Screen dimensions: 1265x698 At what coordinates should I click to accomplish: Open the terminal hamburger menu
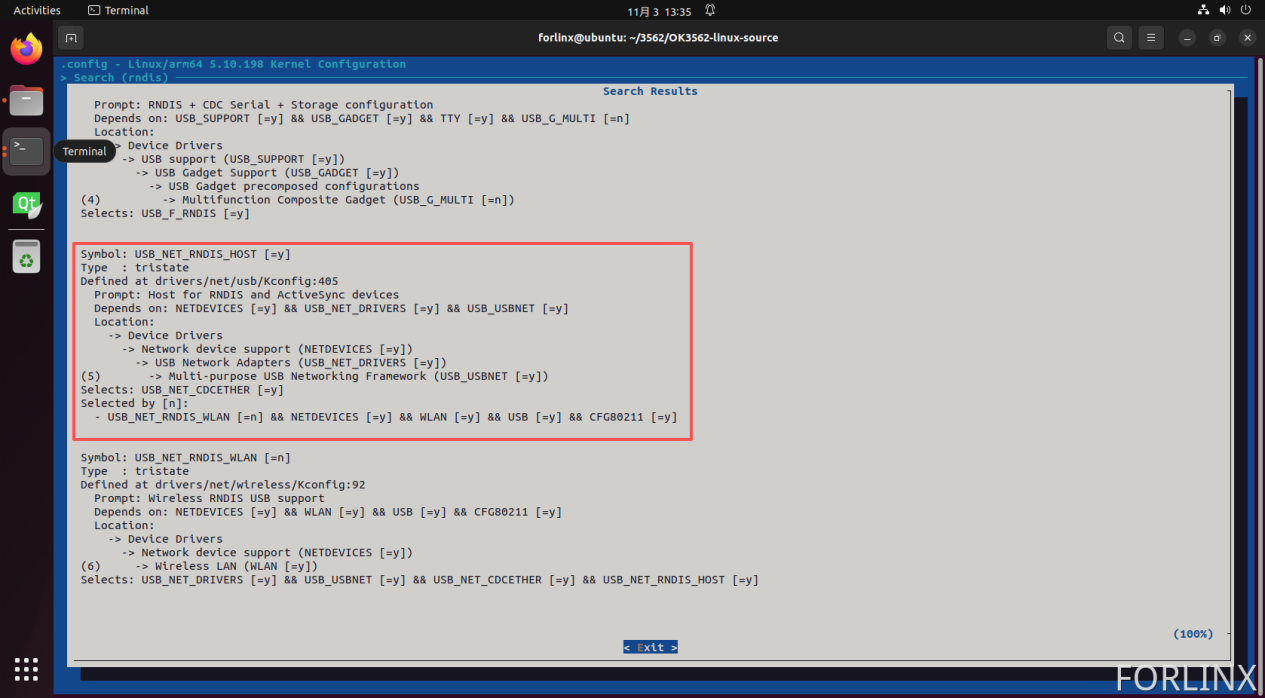pyautogui.click(x=1150, y=37)
